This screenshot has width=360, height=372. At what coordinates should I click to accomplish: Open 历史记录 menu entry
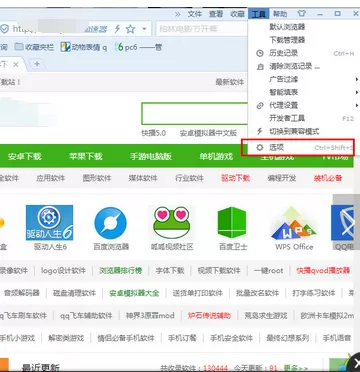283,53
